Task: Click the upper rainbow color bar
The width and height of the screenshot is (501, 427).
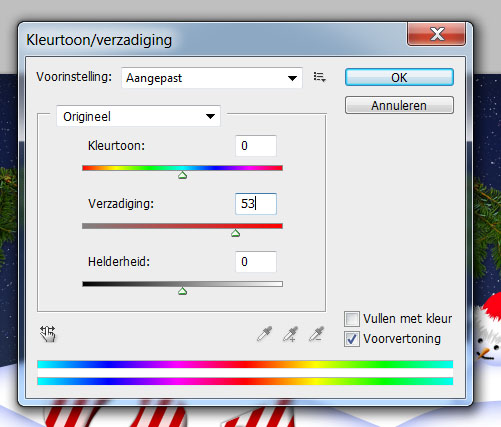Action: click(x=245, y=364)
